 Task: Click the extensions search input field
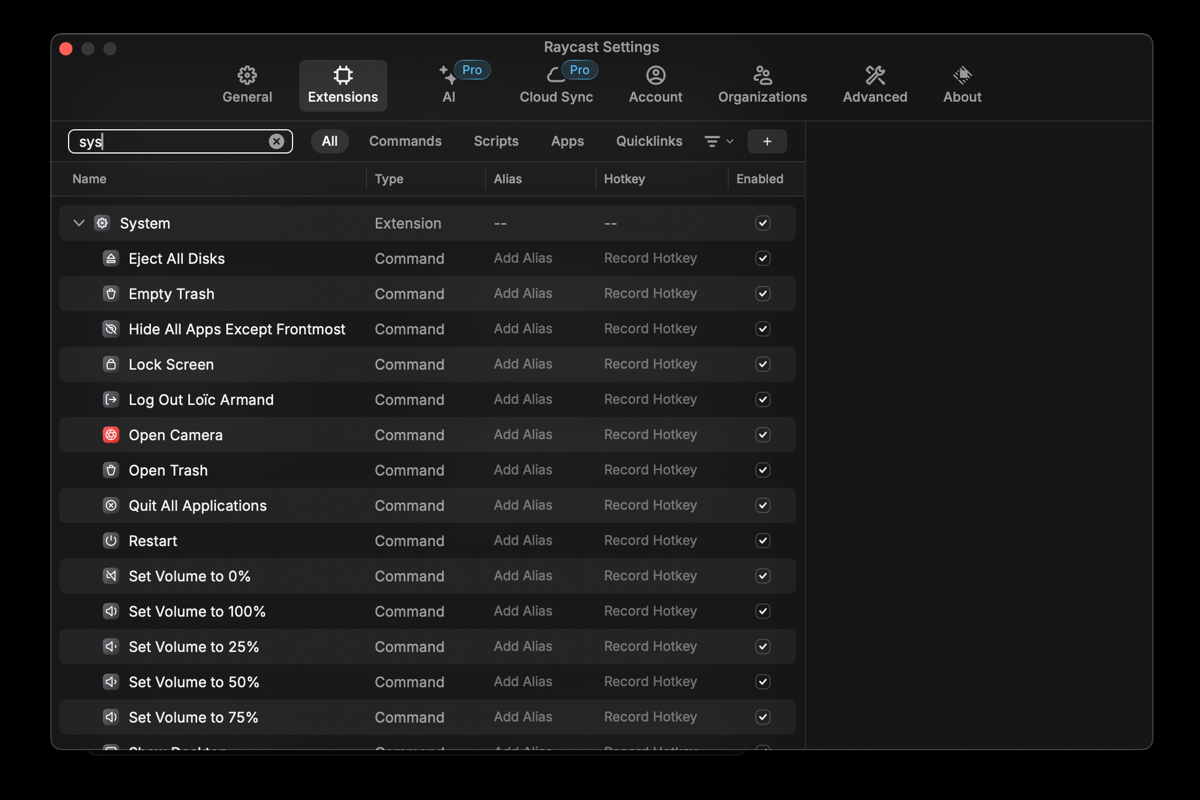170,142
